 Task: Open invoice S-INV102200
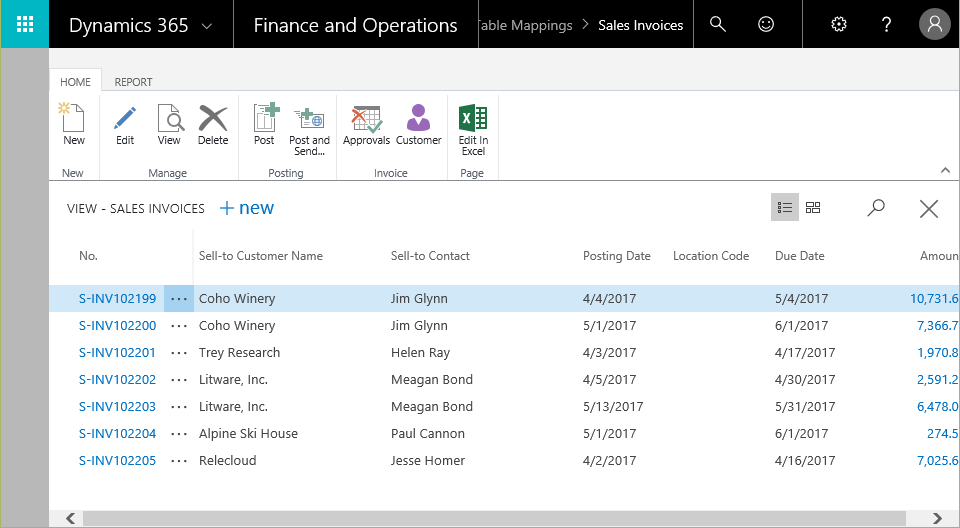(x=118, y=326)
